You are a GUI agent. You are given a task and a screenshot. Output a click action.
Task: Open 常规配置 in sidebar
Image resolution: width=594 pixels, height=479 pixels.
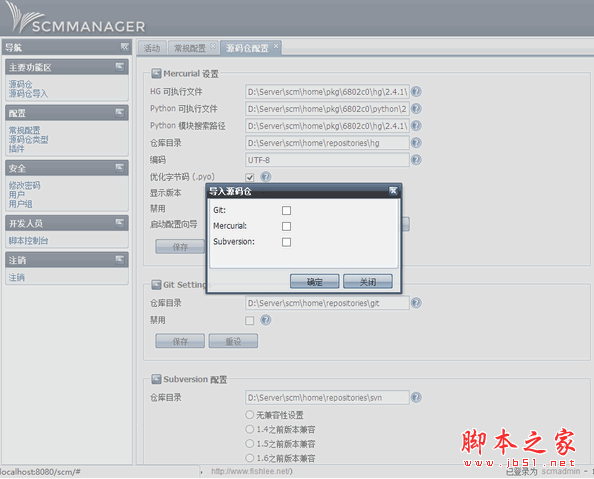(x=24, y=130)
